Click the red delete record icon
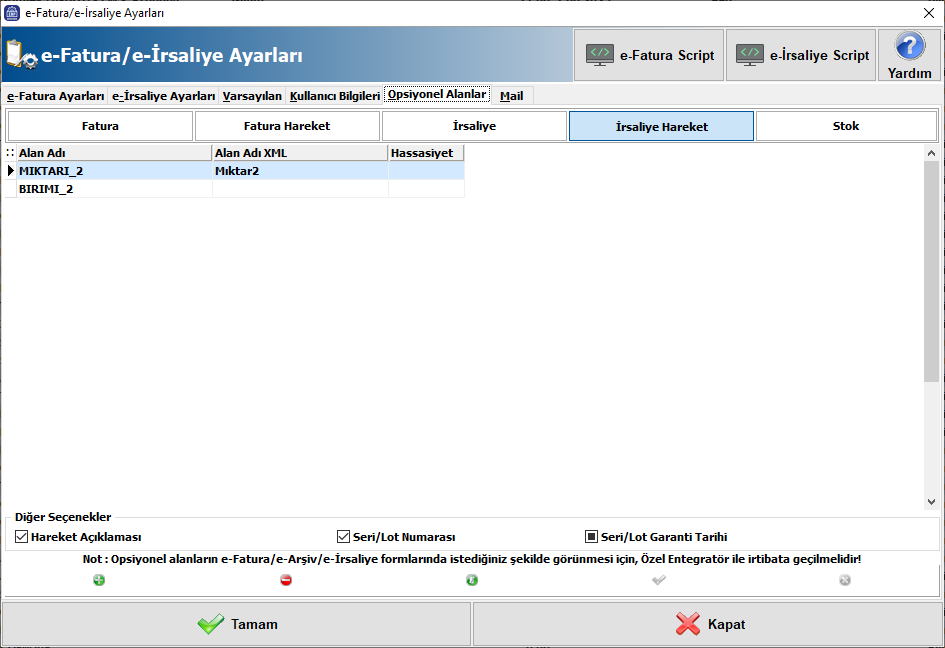 (286, 580)
